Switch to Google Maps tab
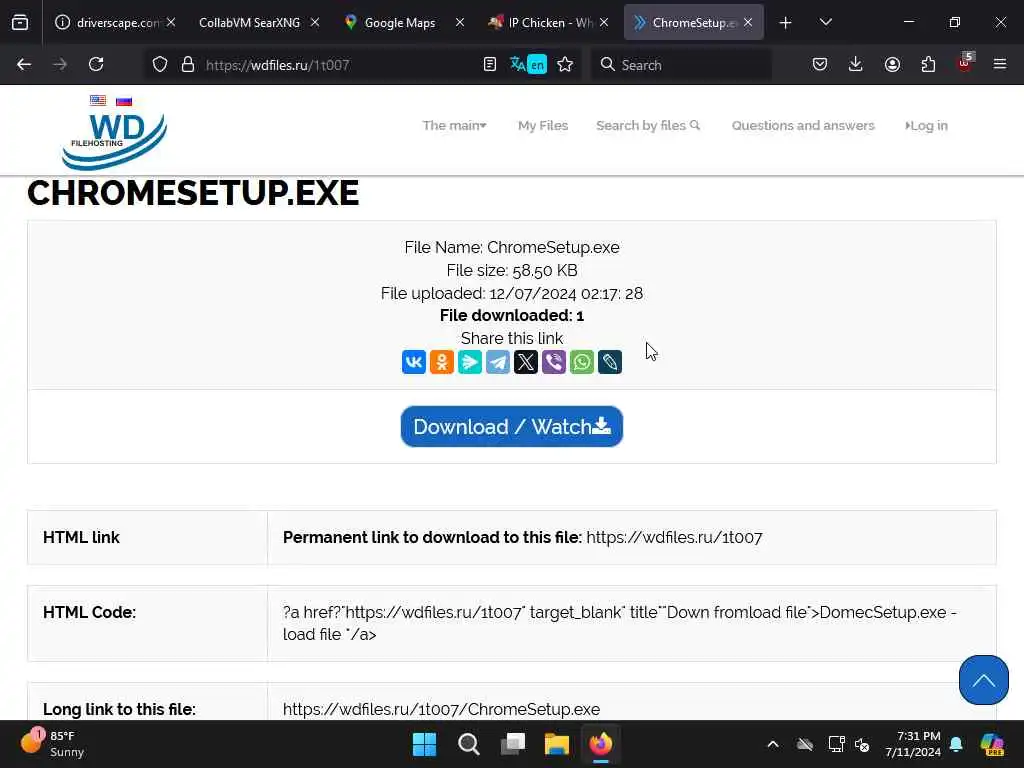Screen dimensions: 1024x768 [x=400, y=23]
